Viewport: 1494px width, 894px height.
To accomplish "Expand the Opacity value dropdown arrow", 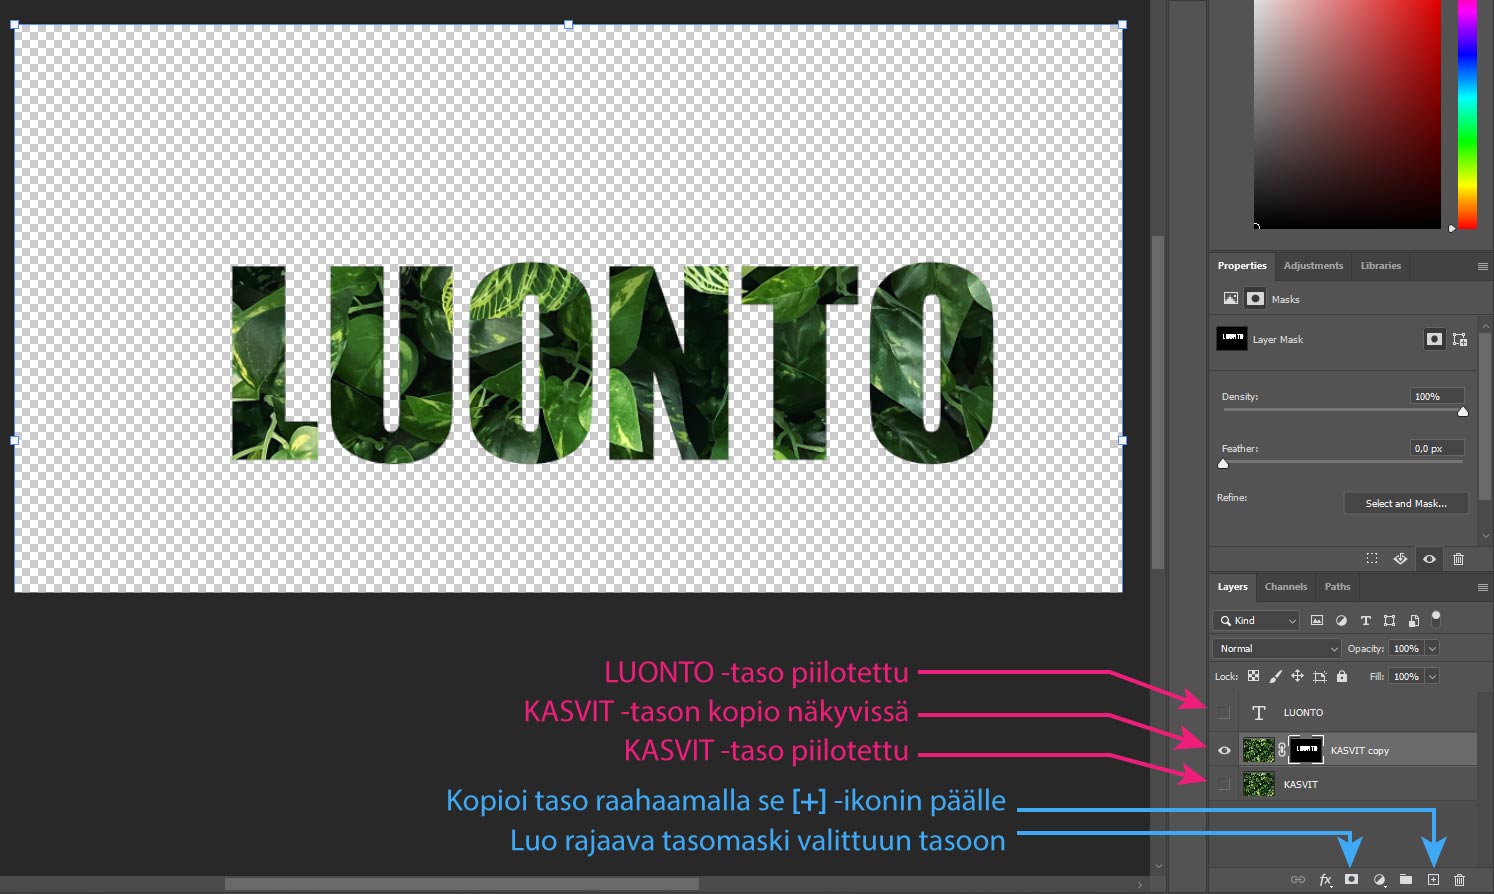I will (1432, 648).
